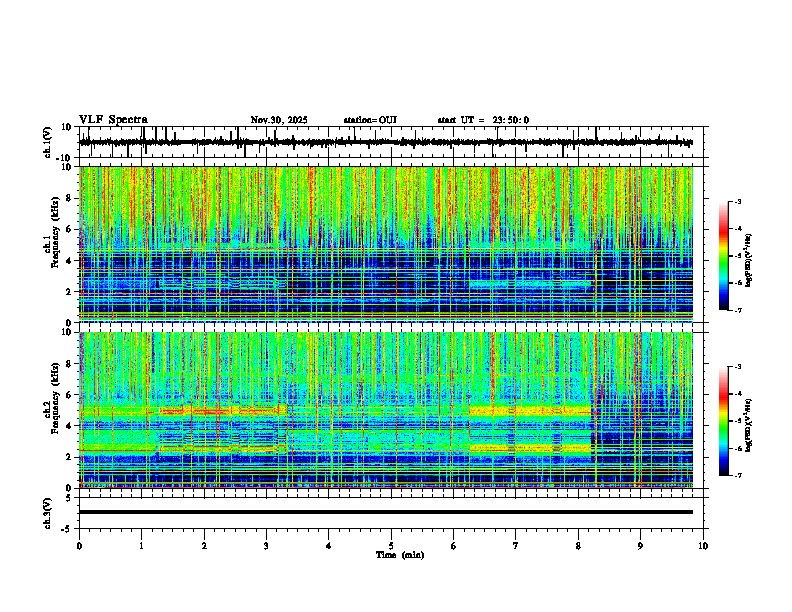Click time axis tick label '10'
Image resolution: width=792 pixels, height=612 pixels.
click(x=703, y=546)
